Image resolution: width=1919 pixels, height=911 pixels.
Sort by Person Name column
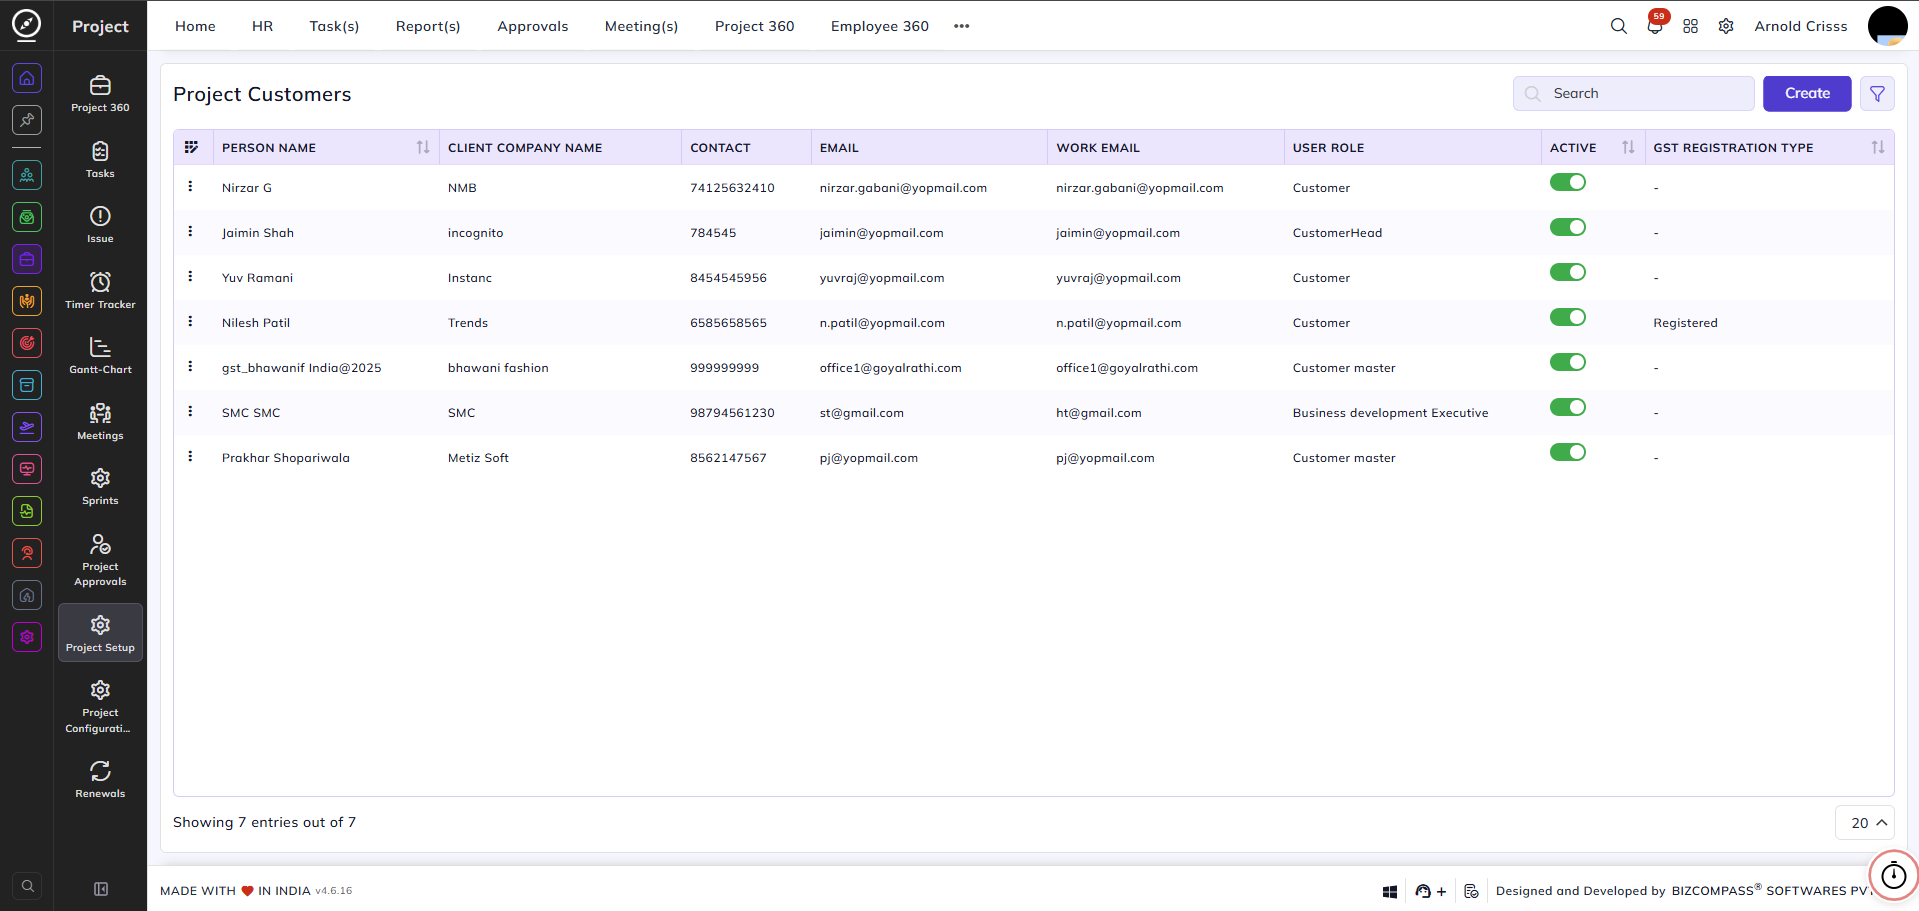[423, 147]
